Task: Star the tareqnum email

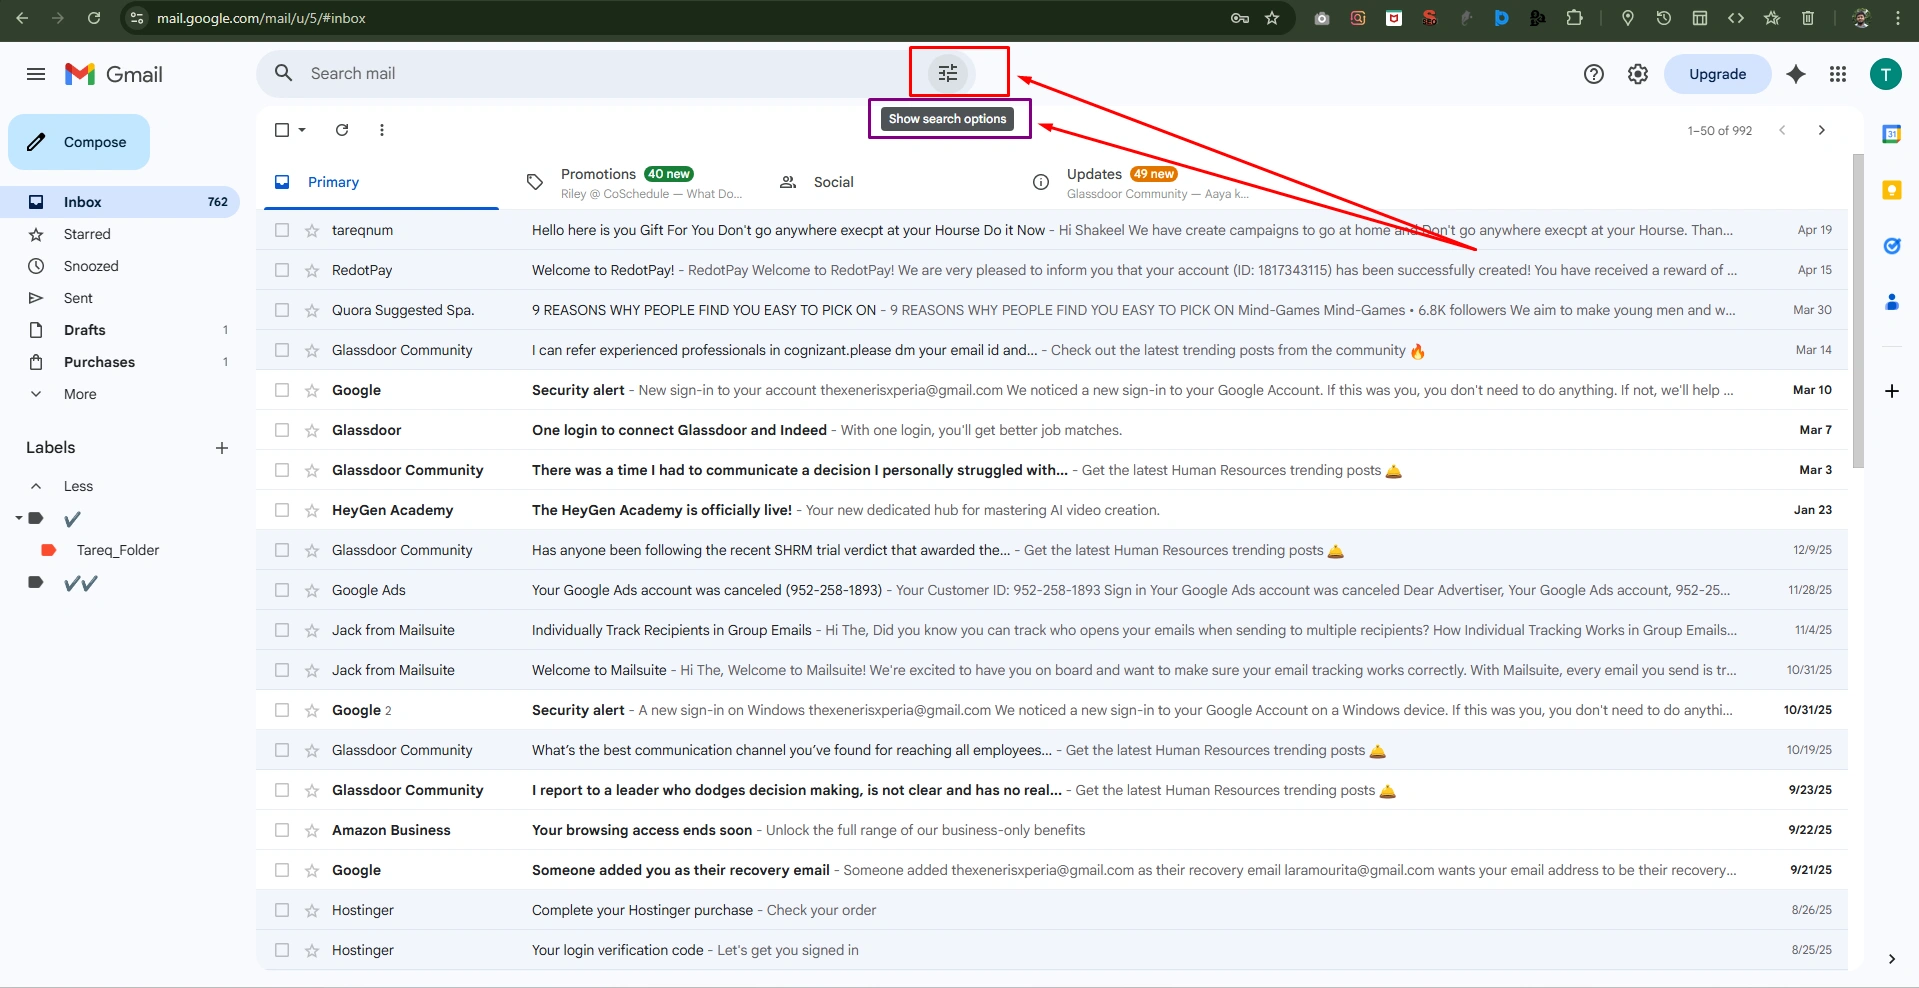Action: click(312, 231)
